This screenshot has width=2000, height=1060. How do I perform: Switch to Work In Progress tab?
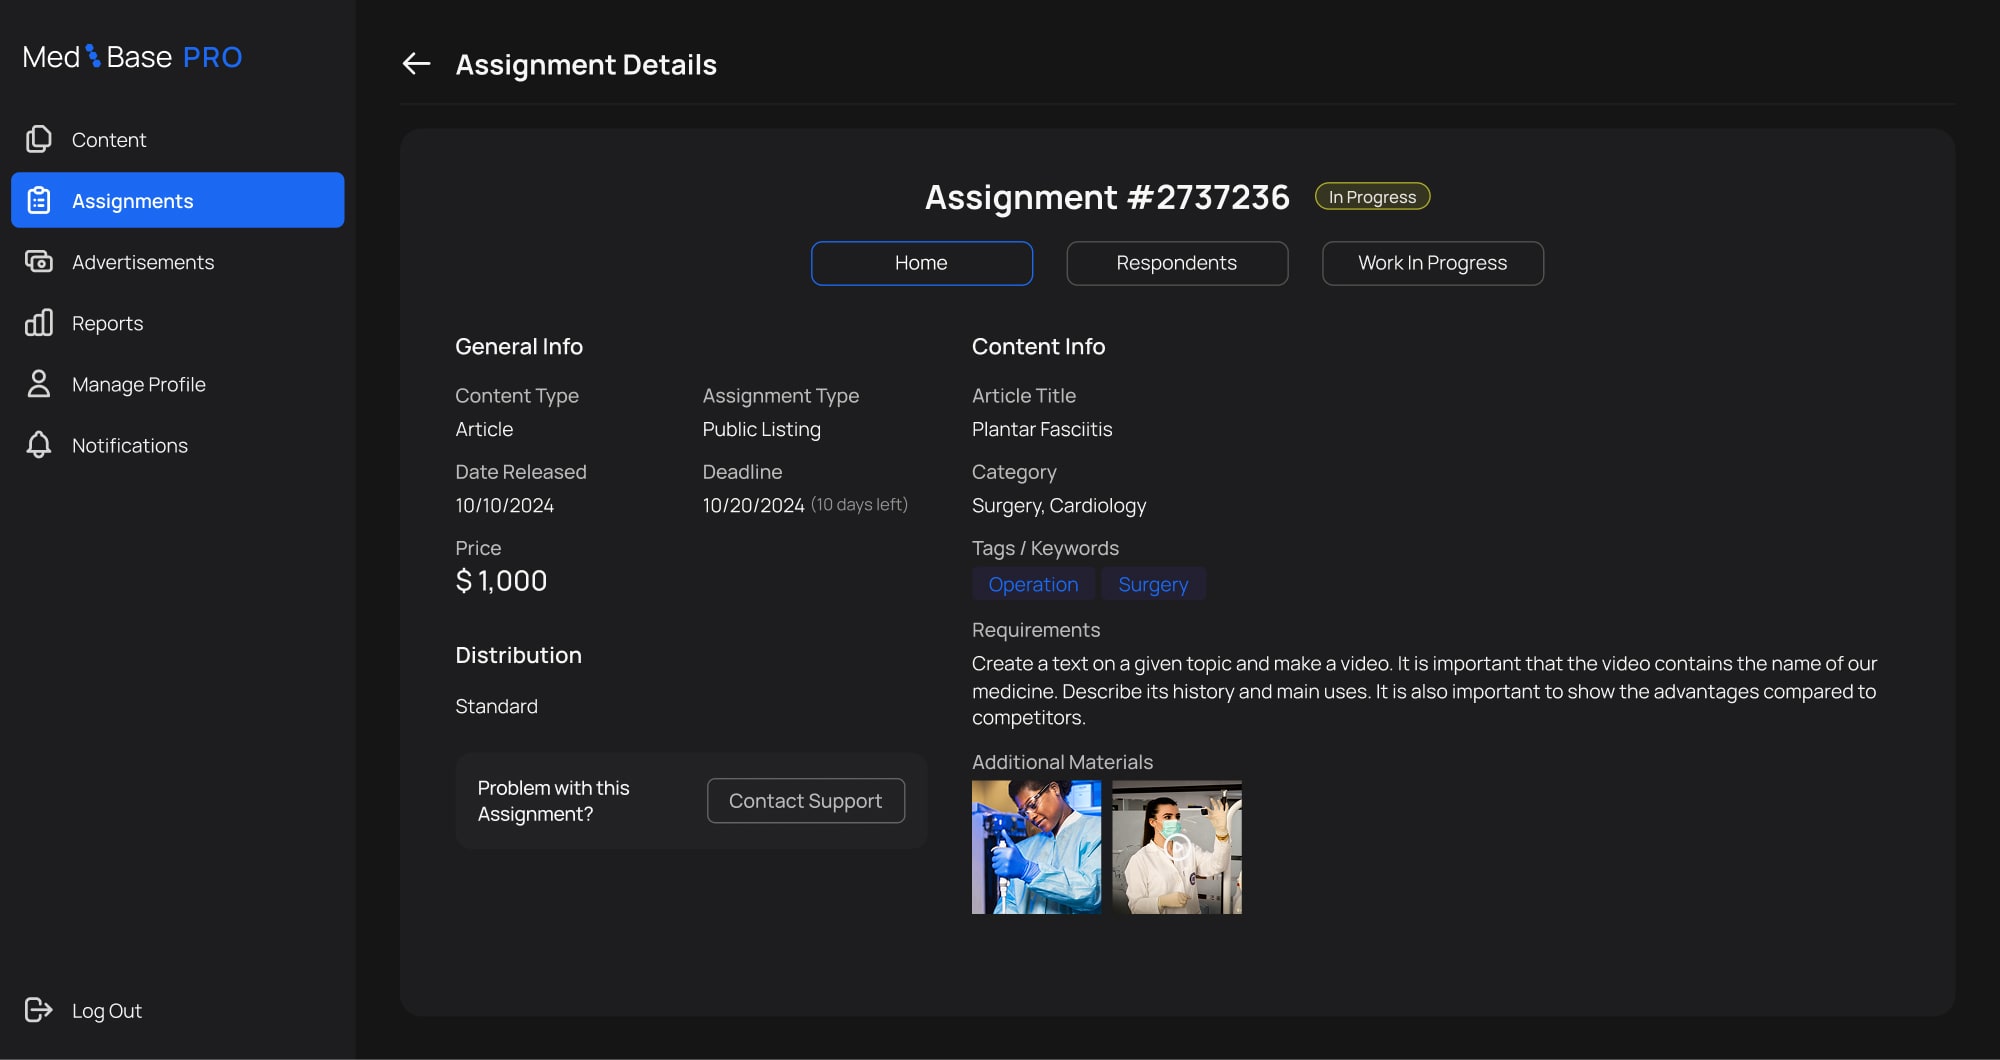tap(1432, 263)
